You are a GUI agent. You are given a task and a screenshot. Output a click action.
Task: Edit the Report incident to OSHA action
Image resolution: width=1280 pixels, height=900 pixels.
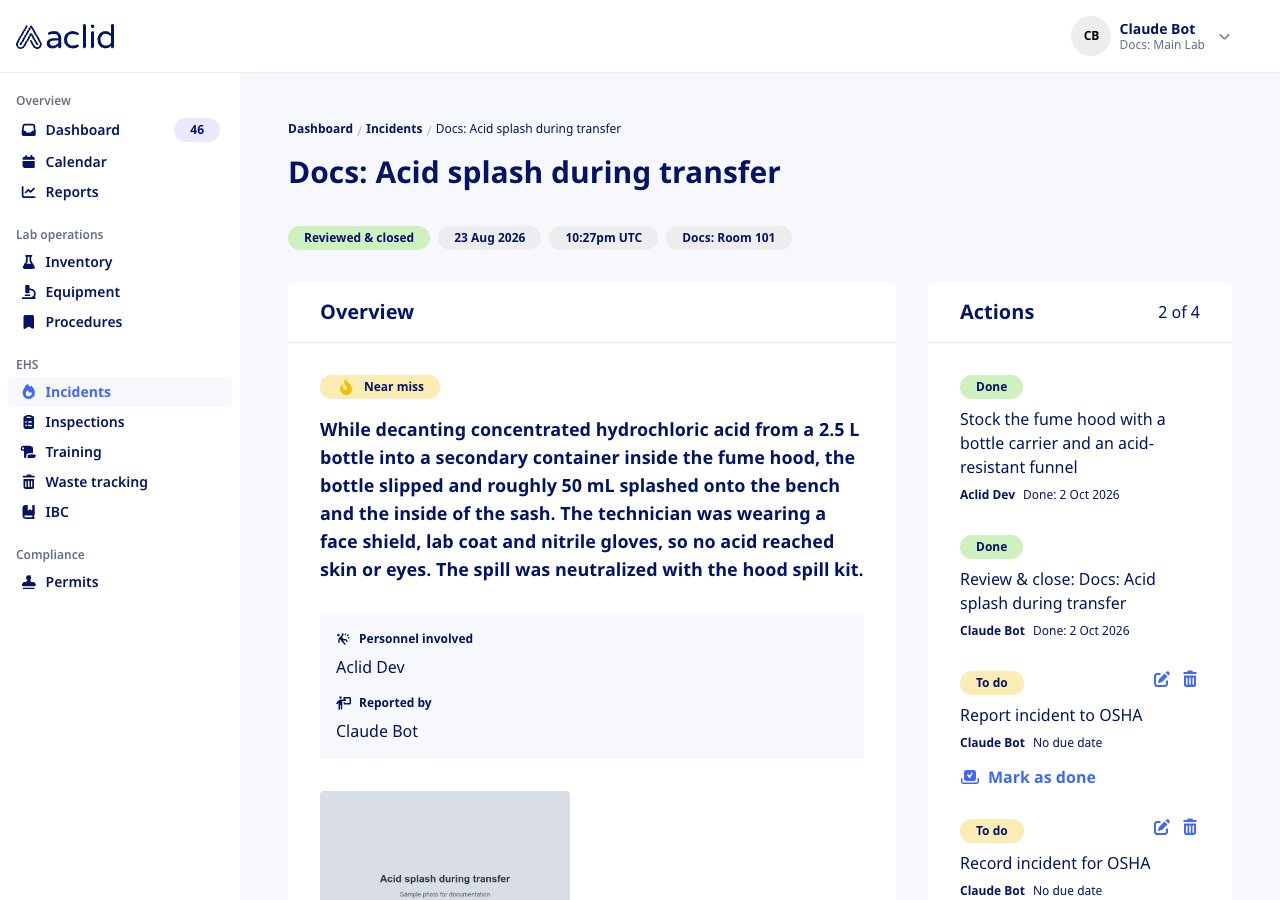pos(1162,679)
